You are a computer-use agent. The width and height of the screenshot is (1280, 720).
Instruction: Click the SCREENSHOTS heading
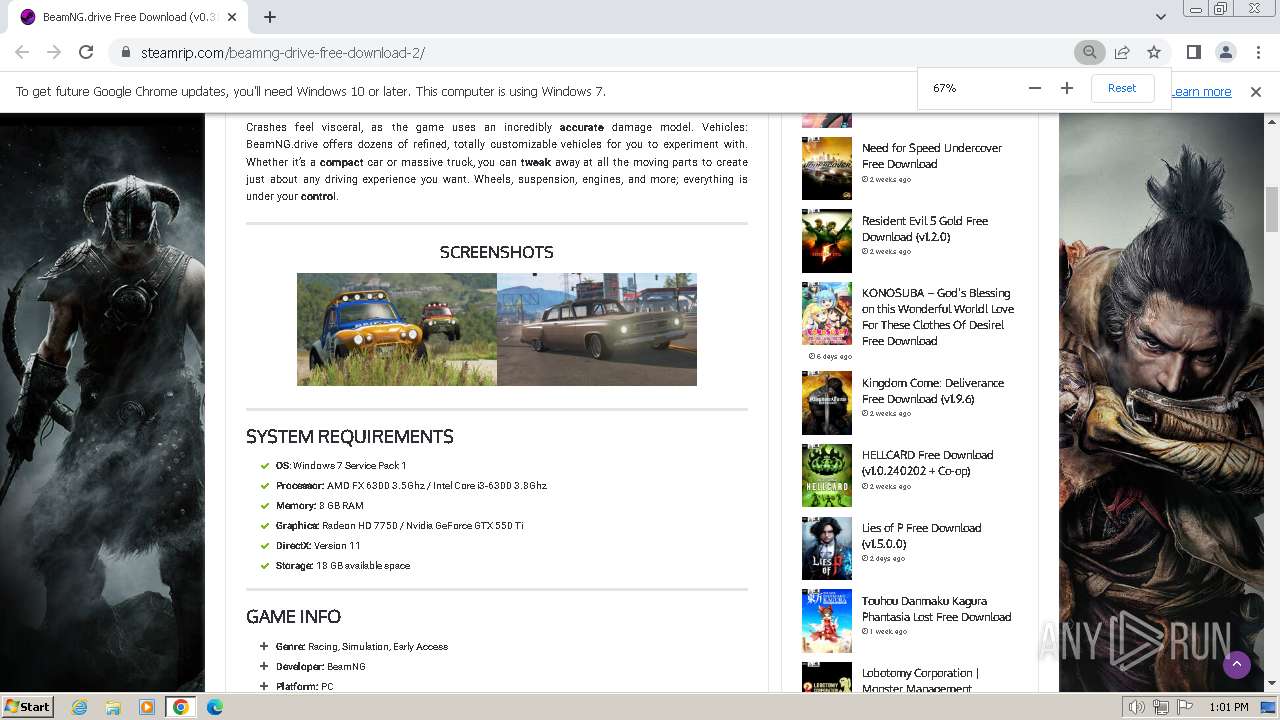pos(496,252)
